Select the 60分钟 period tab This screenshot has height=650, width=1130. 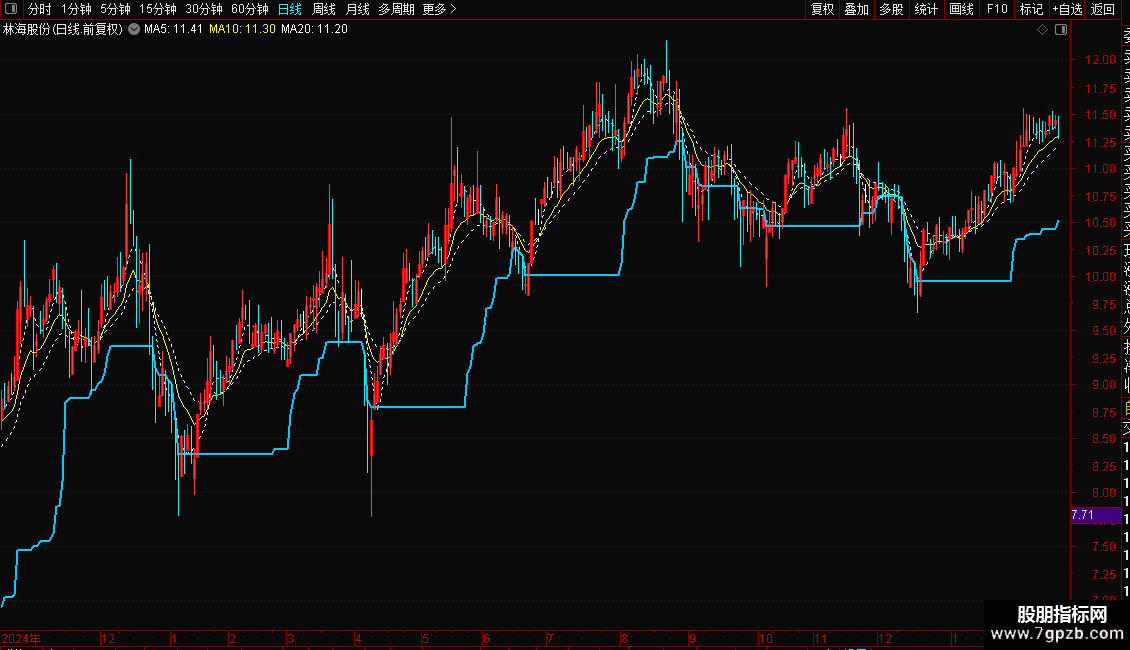click(250, 9)
